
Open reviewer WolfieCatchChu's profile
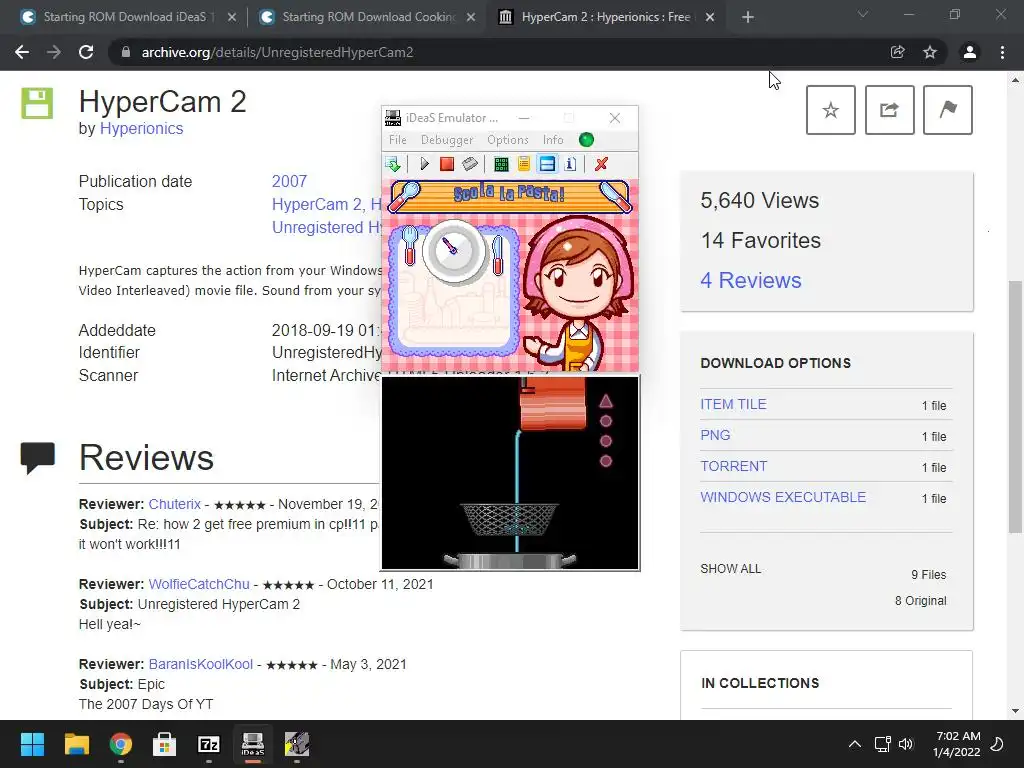[x=199, y=584]
